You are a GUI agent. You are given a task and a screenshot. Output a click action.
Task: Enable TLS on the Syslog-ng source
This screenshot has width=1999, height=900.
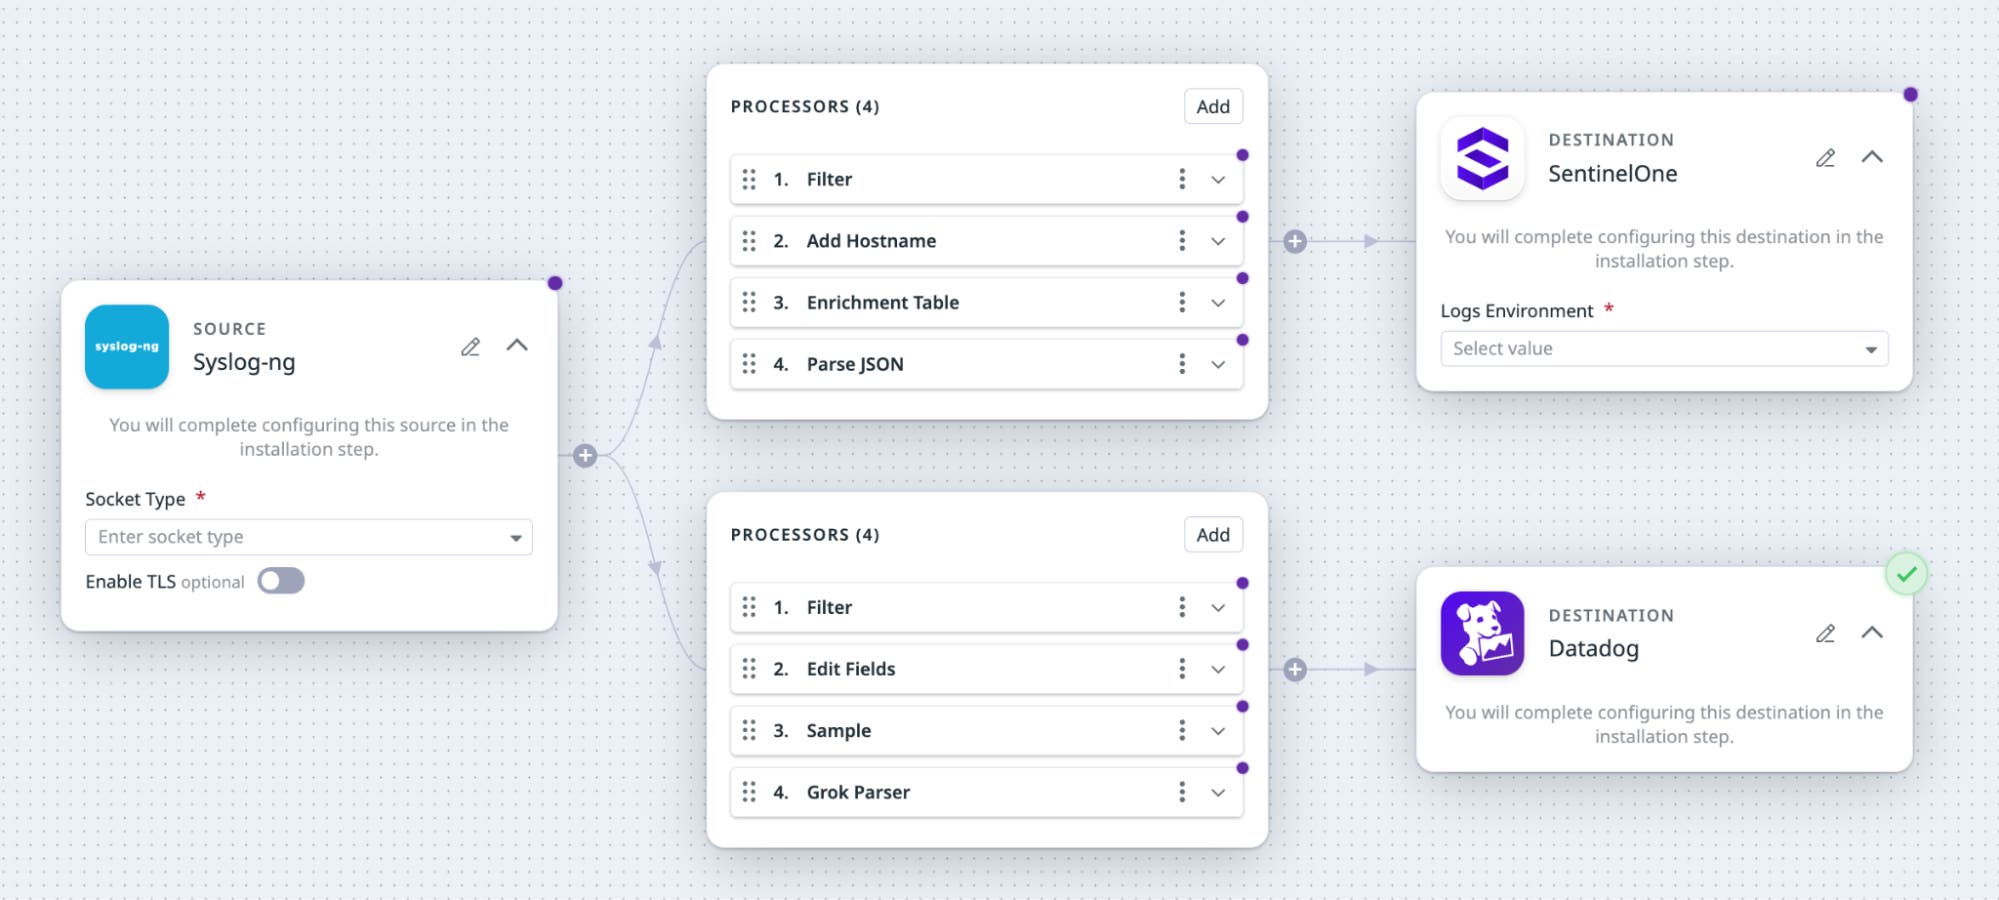(281, 580)
